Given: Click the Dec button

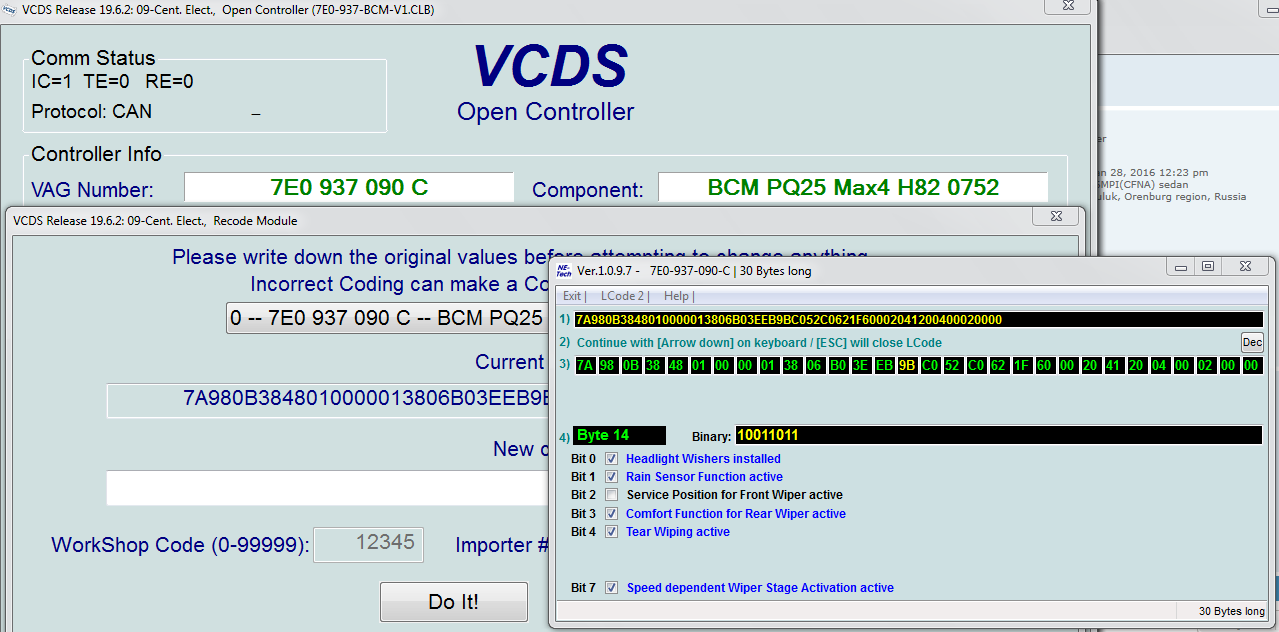Looking at the screenshot, I should [1252, 342].
